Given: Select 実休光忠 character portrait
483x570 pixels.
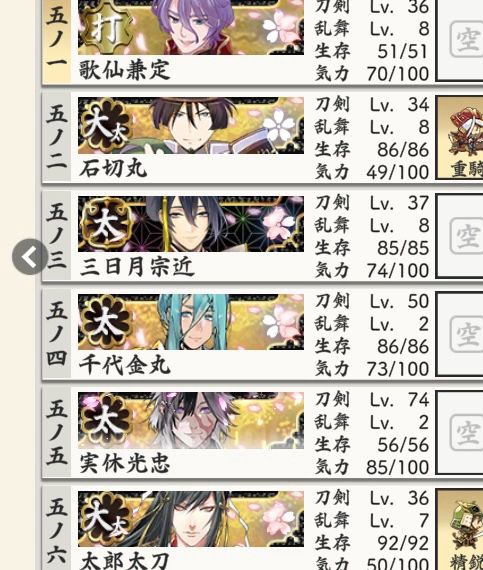Looking at the screenshot, I should (x=191, y=420).
